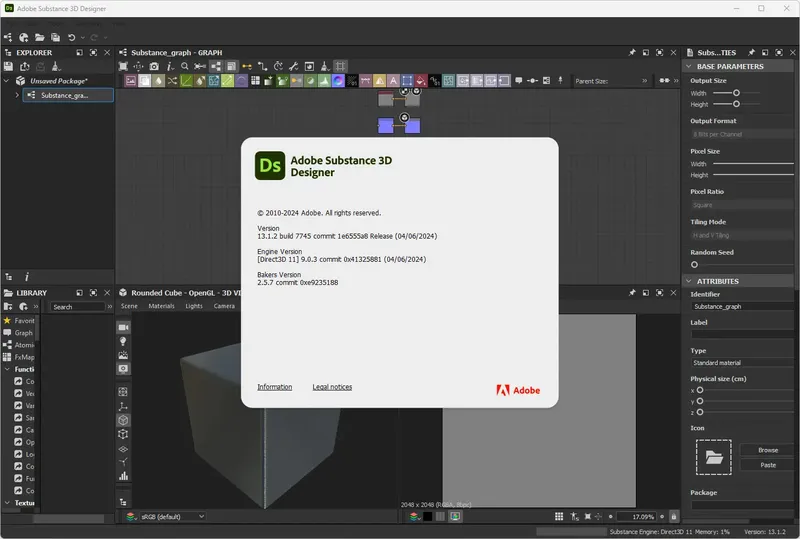Adjust the Output Size Width slider

tap(736, 93)
